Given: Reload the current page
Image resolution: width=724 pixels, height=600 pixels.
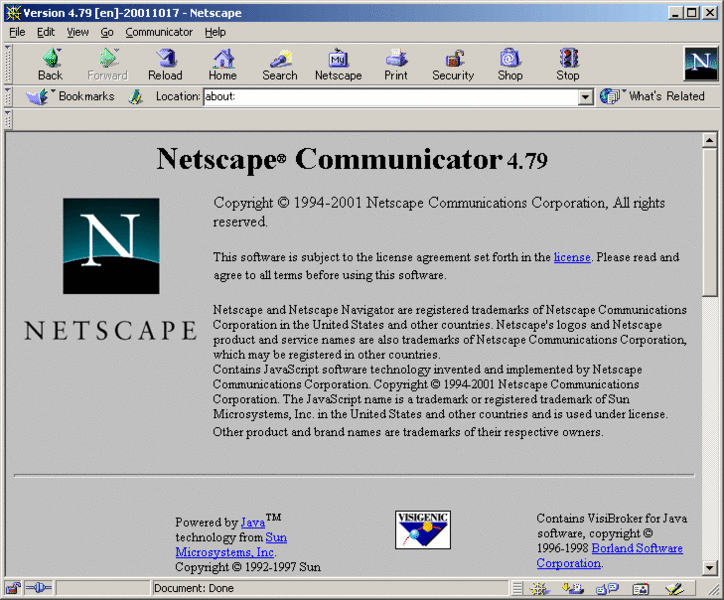Looking at the screenshot, I should click(x=165, y=65).
